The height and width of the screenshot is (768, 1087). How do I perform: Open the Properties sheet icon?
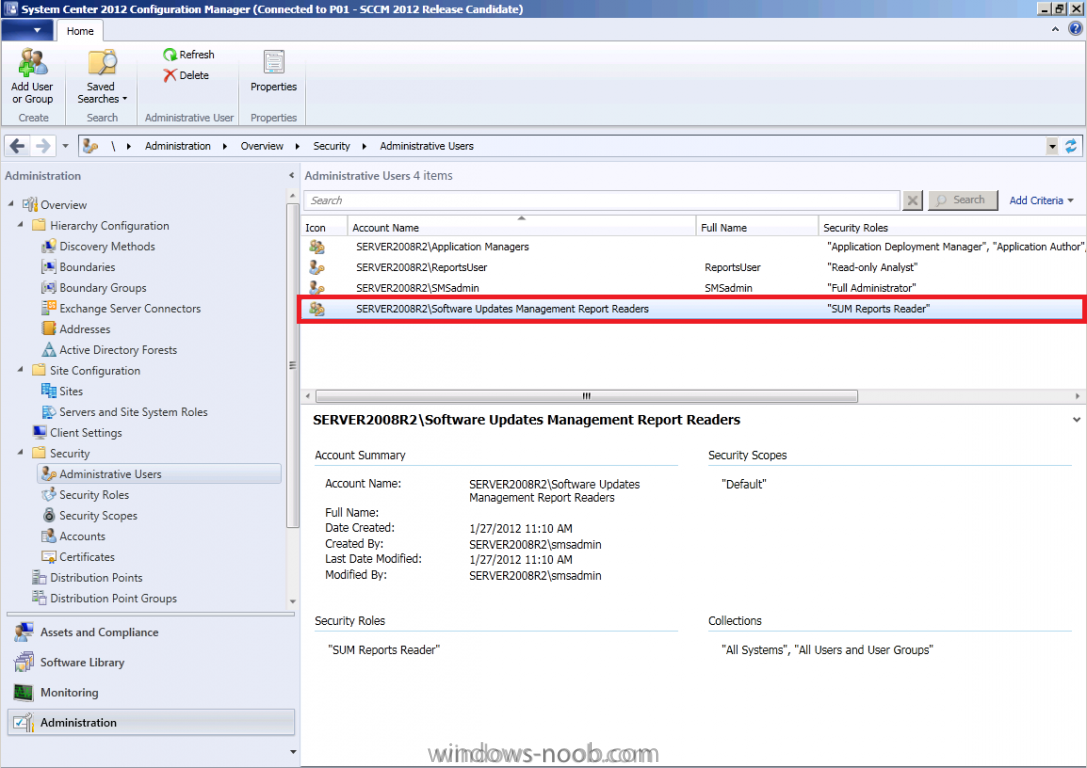coord(274,62)
